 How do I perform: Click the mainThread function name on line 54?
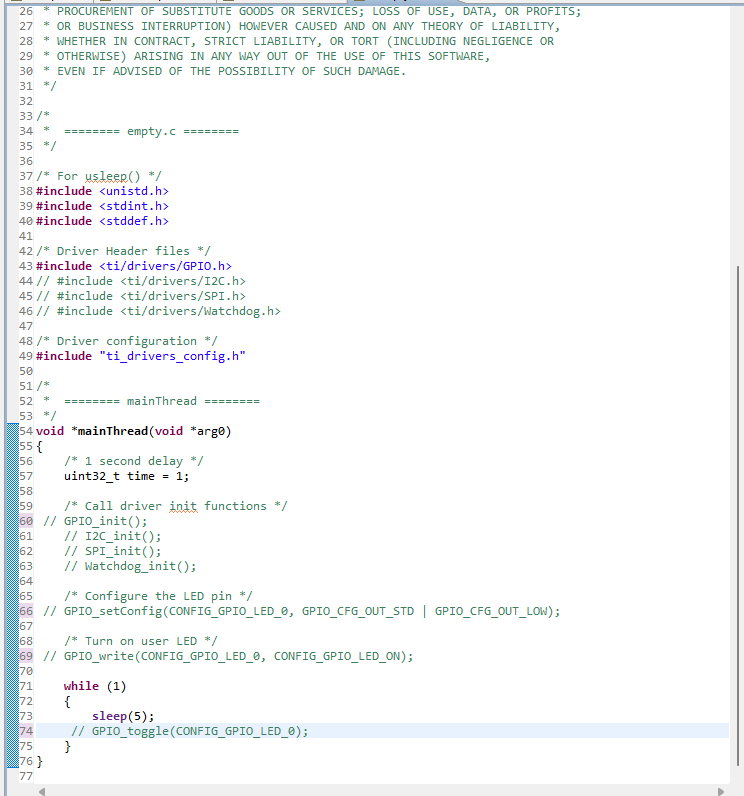pos(113,431)
